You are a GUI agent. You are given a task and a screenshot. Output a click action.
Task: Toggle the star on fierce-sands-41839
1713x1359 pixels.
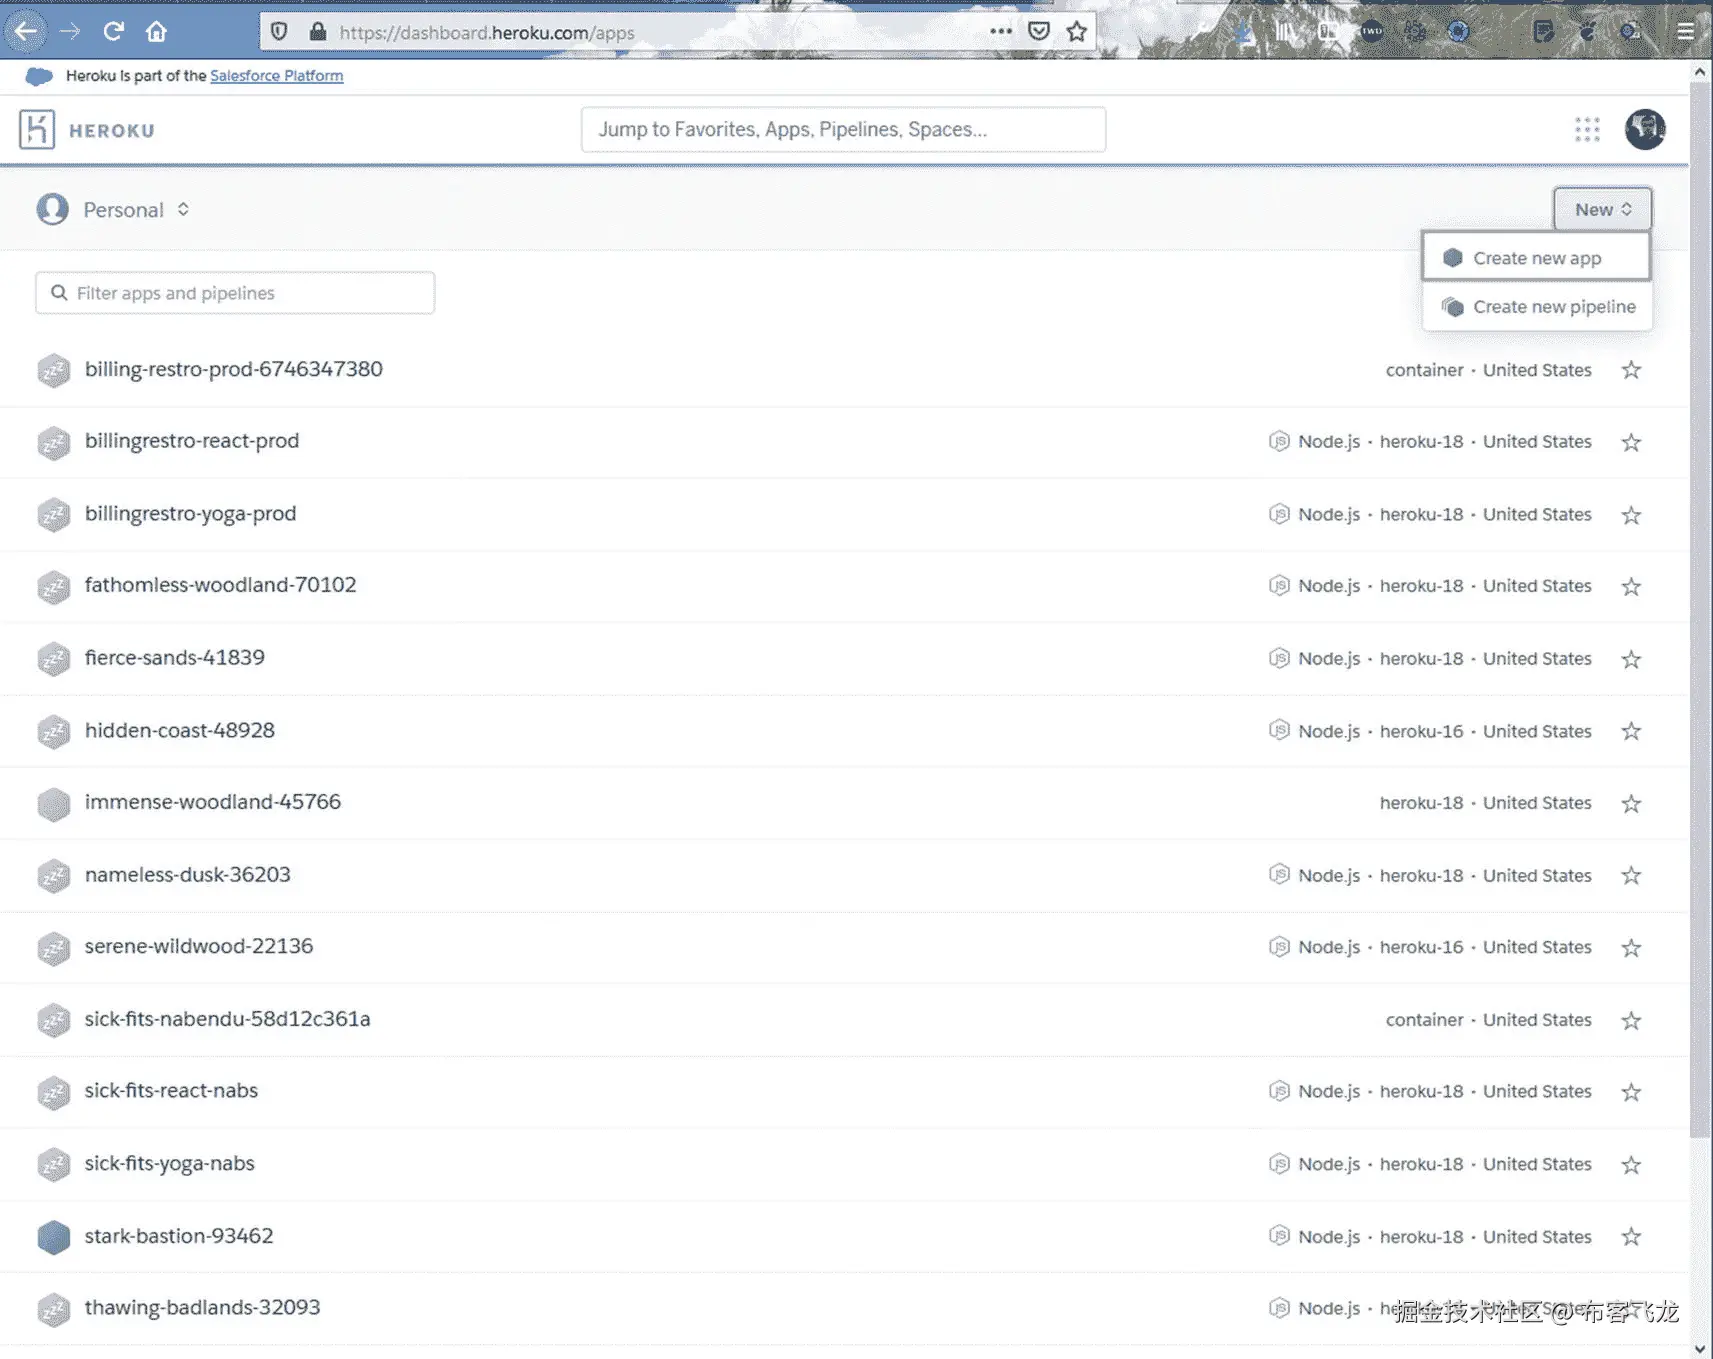pyautogui.click(x=1631, y=659)
